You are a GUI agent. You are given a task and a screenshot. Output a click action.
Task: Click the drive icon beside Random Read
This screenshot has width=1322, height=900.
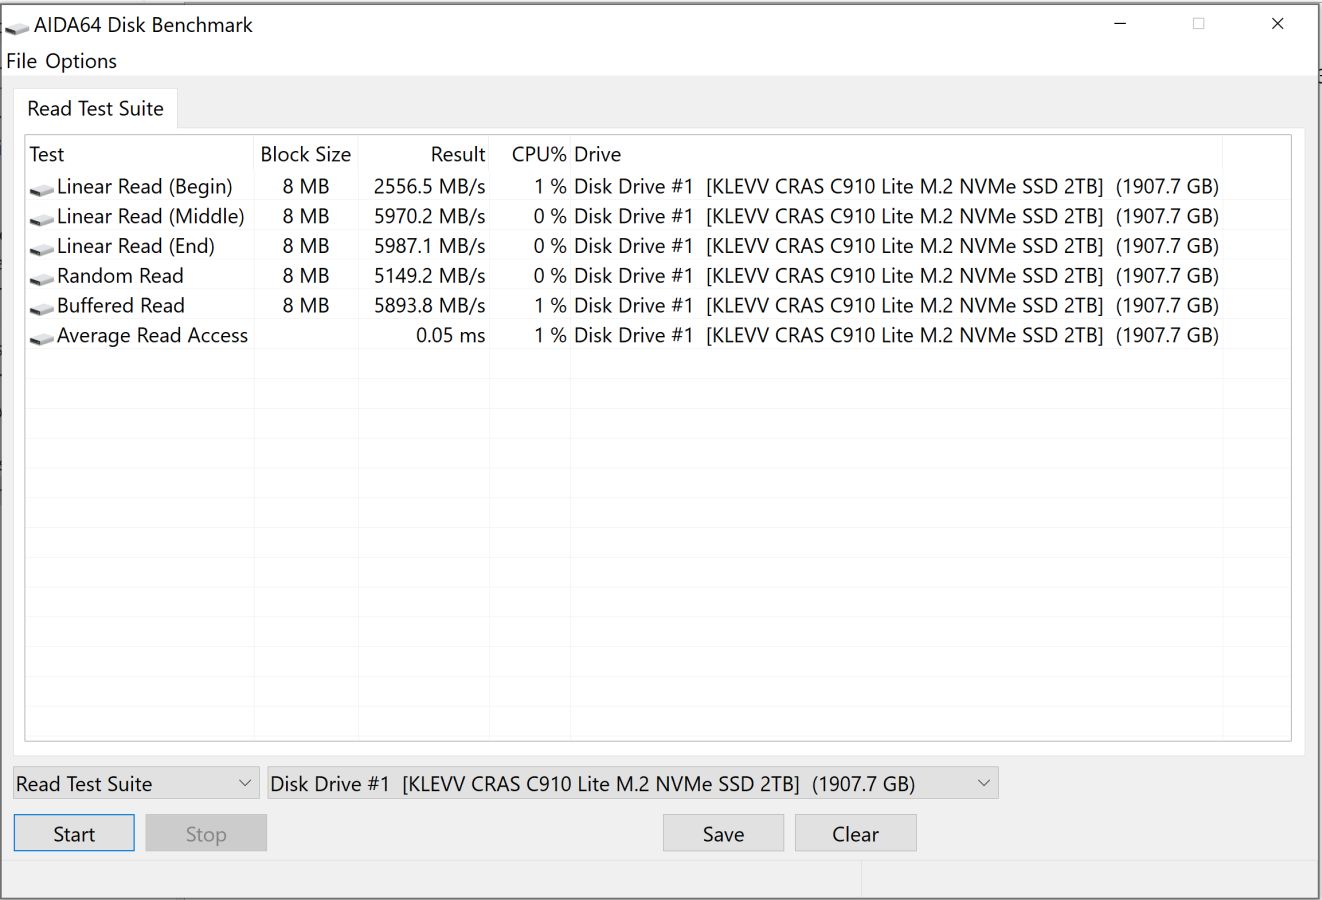point(42,278)
